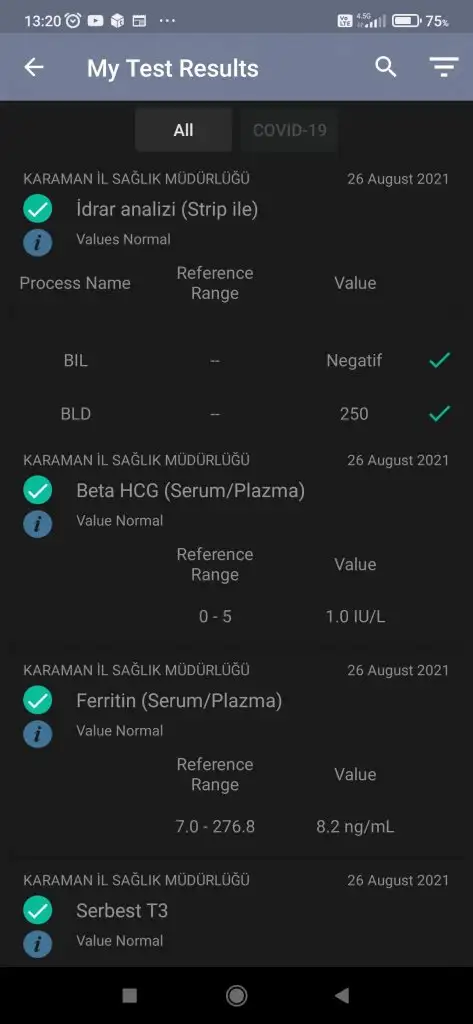Switch to the COVID-19 tab
473x1024 pixels.
(x=289, y=130)
